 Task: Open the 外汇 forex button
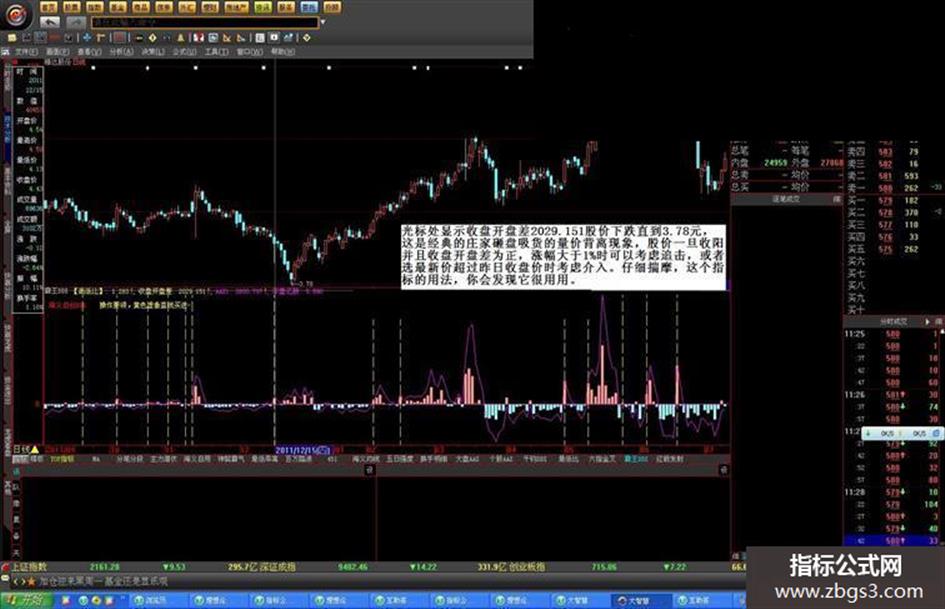tap(187, 7)
